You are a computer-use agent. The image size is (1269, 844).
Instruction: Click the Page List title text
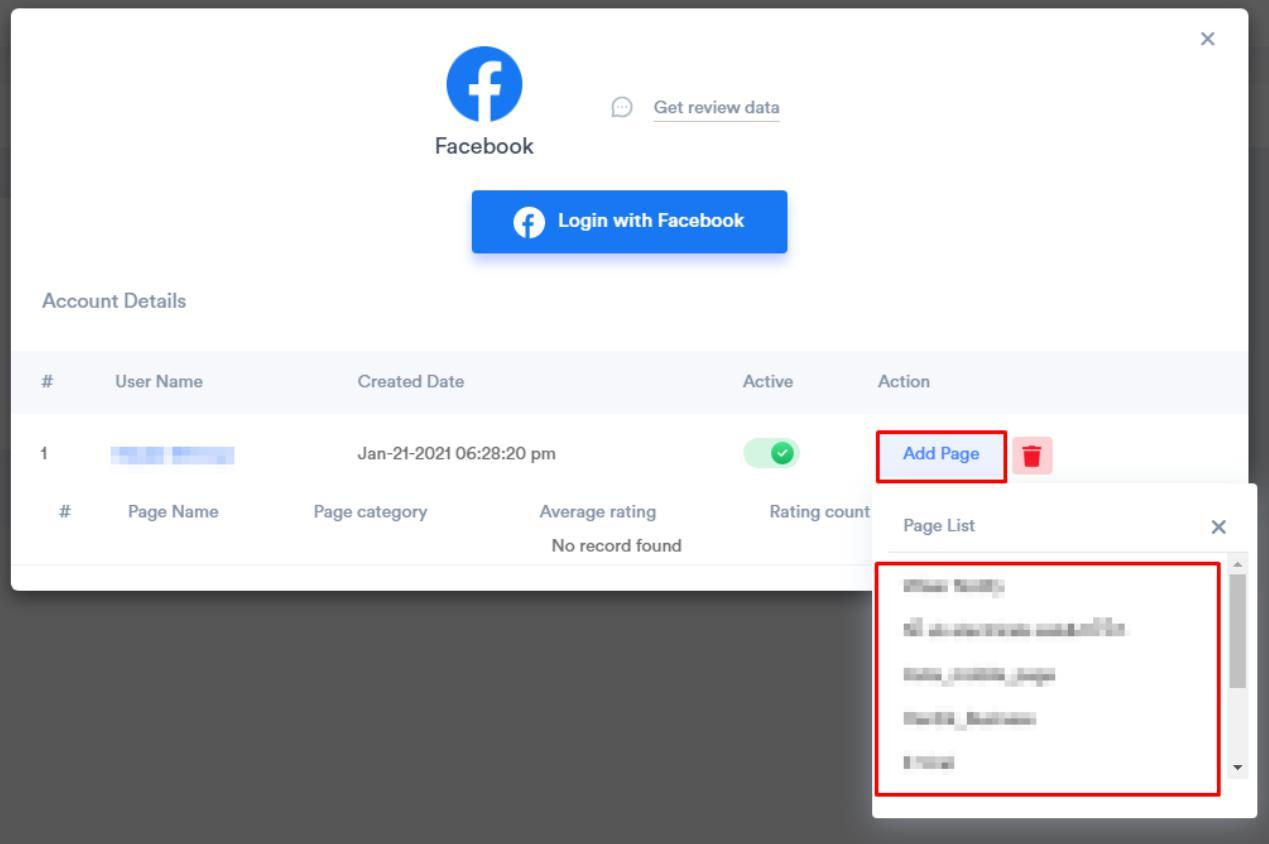939,526
